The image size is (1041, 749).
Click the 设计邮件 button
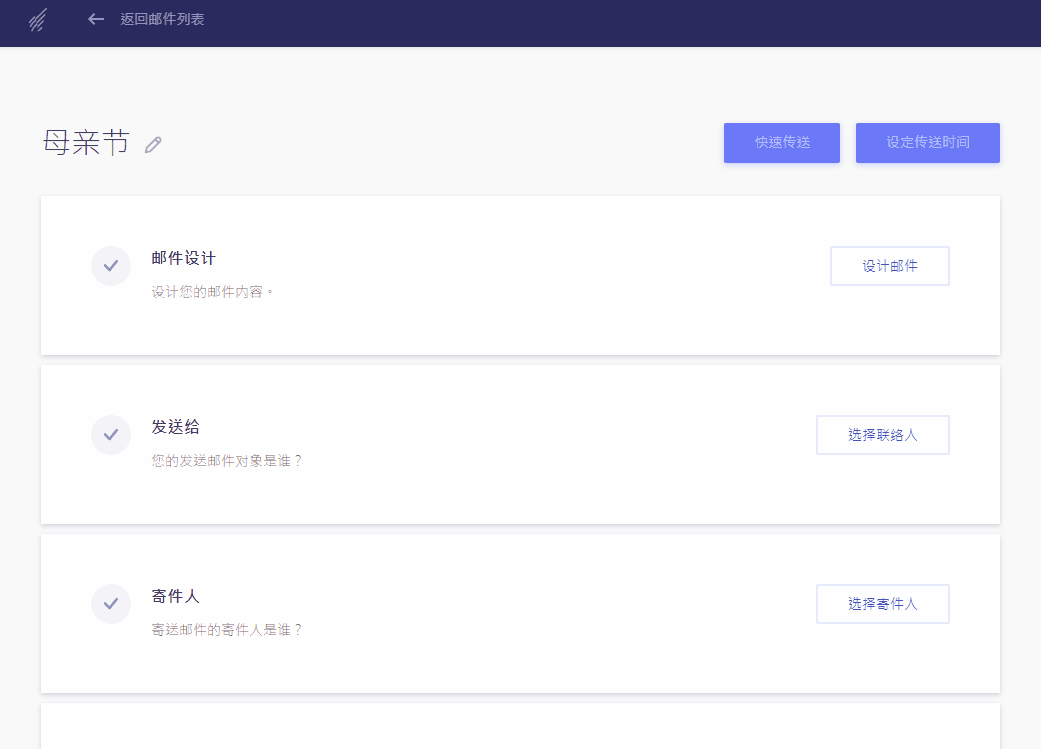pos(890,266)
